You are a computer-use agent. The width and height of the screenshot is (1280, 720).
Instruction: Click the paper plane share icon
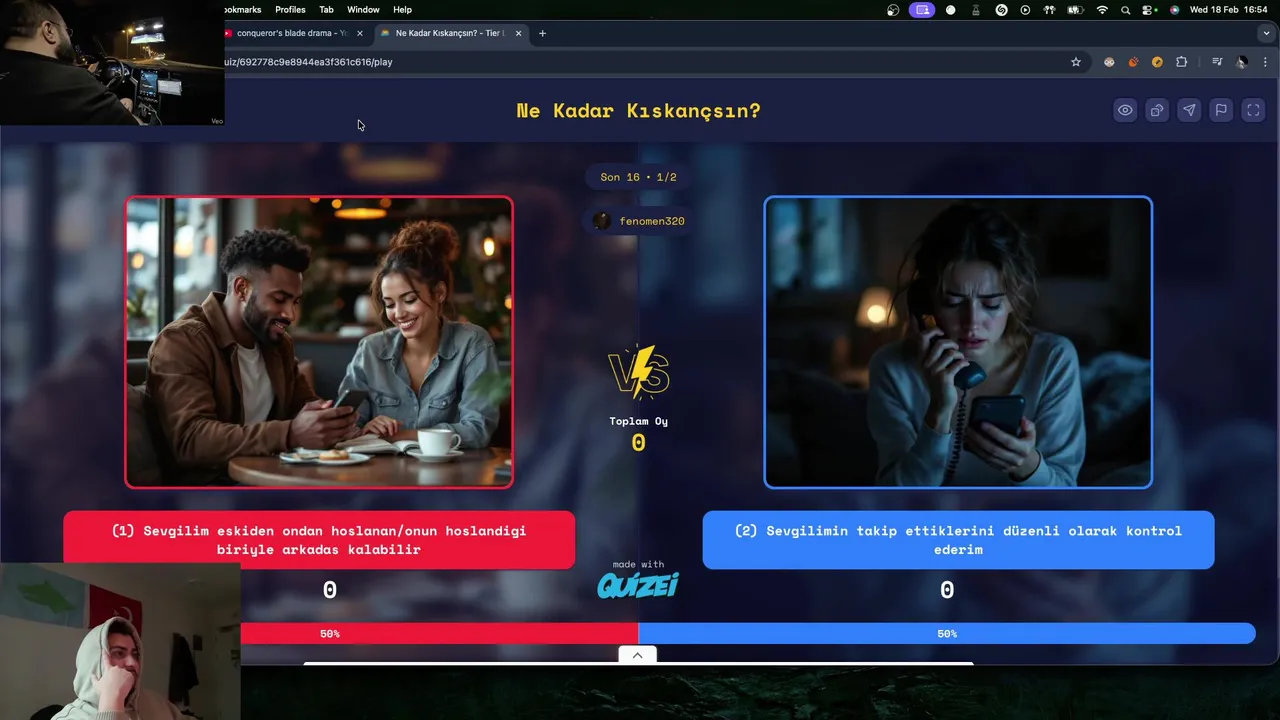[1189, 111]
